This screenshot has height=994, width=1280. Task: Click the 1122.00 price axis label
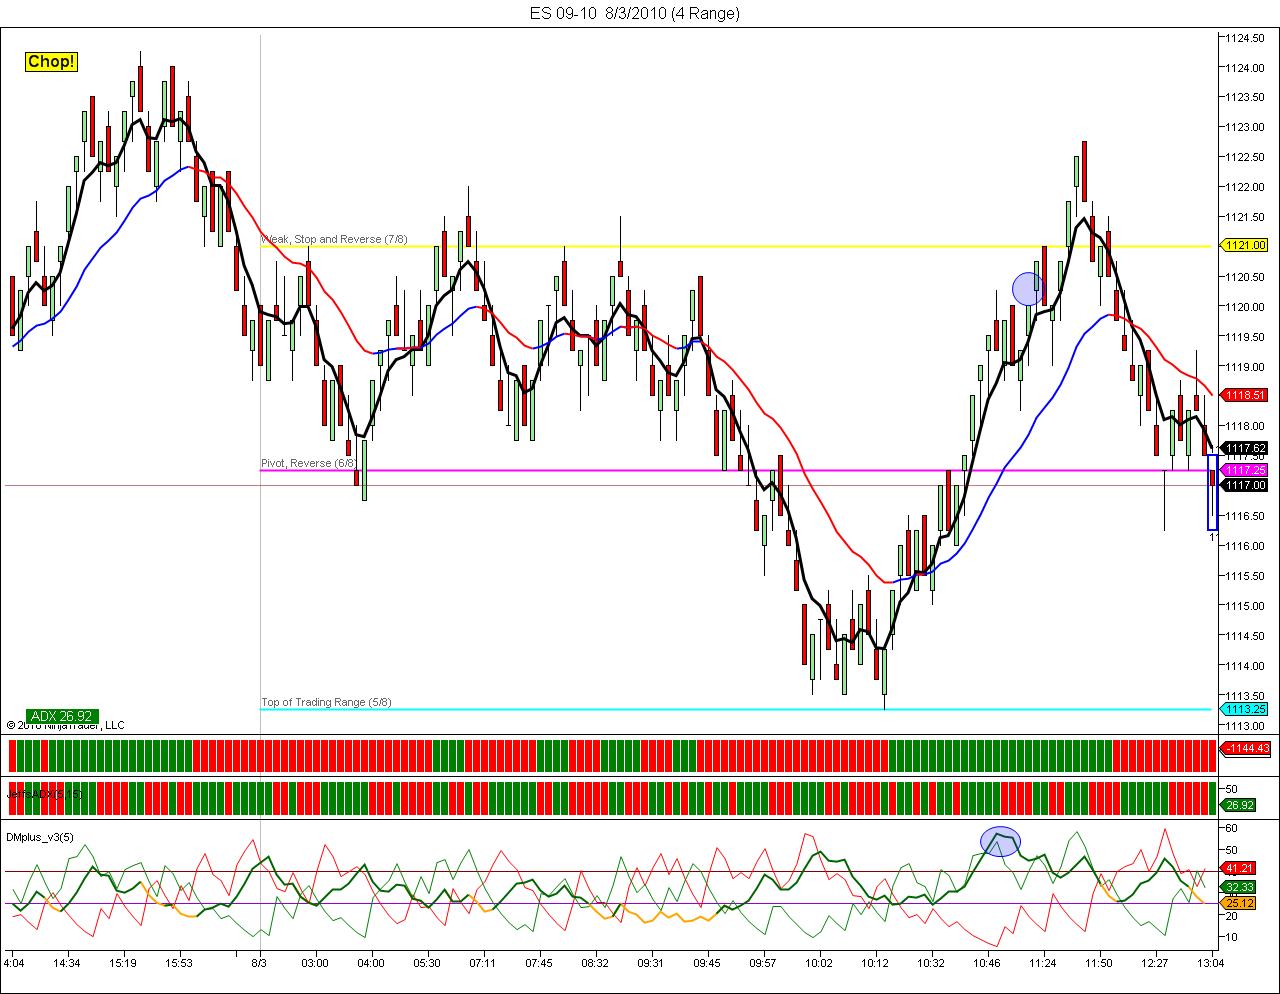1244,187
